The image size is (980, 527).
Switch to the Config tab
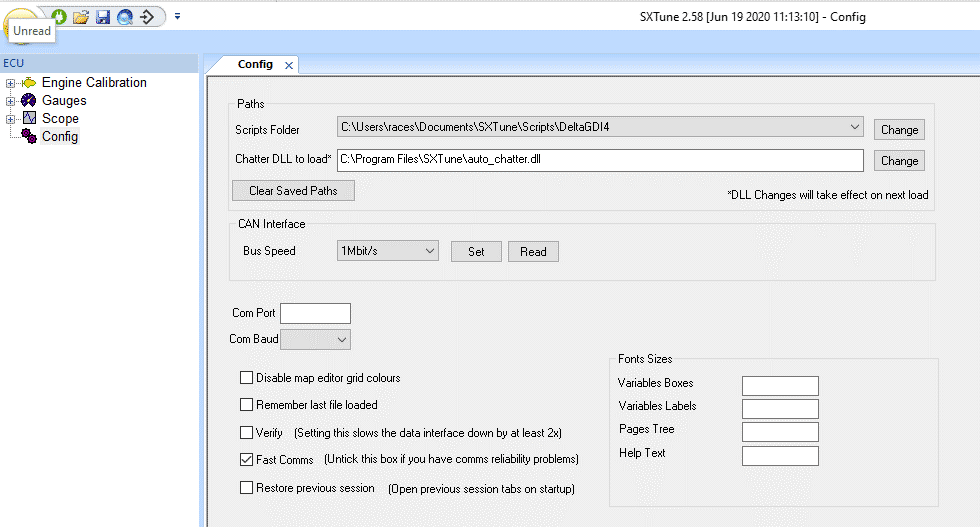point(255,64)
